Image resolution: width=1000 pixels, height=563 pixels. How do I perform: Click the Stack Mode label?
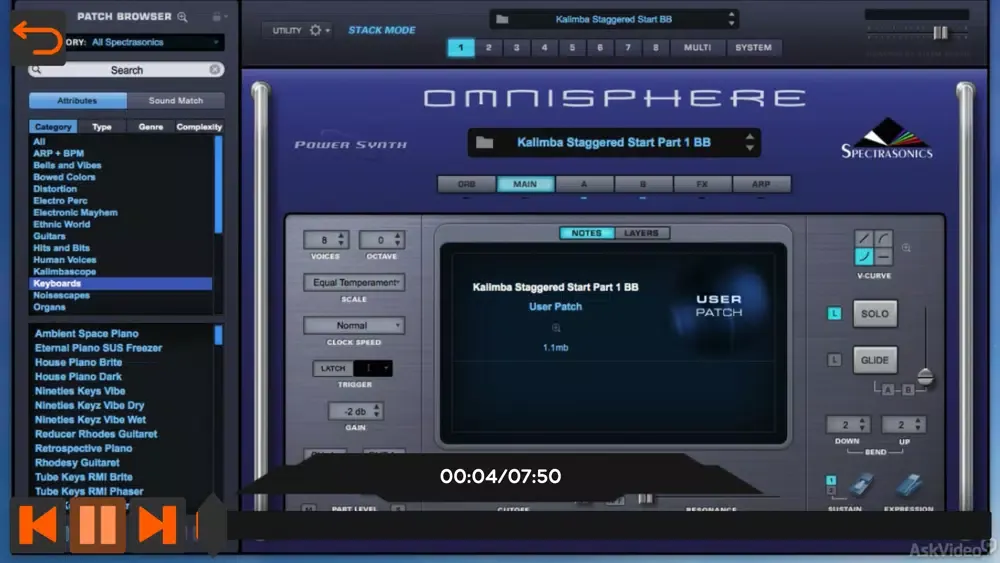tap(381, 30)
